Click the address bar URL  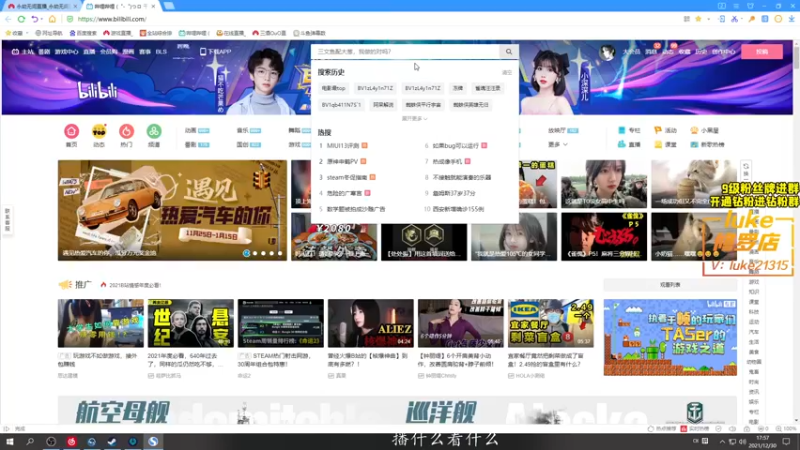point(112,19)
